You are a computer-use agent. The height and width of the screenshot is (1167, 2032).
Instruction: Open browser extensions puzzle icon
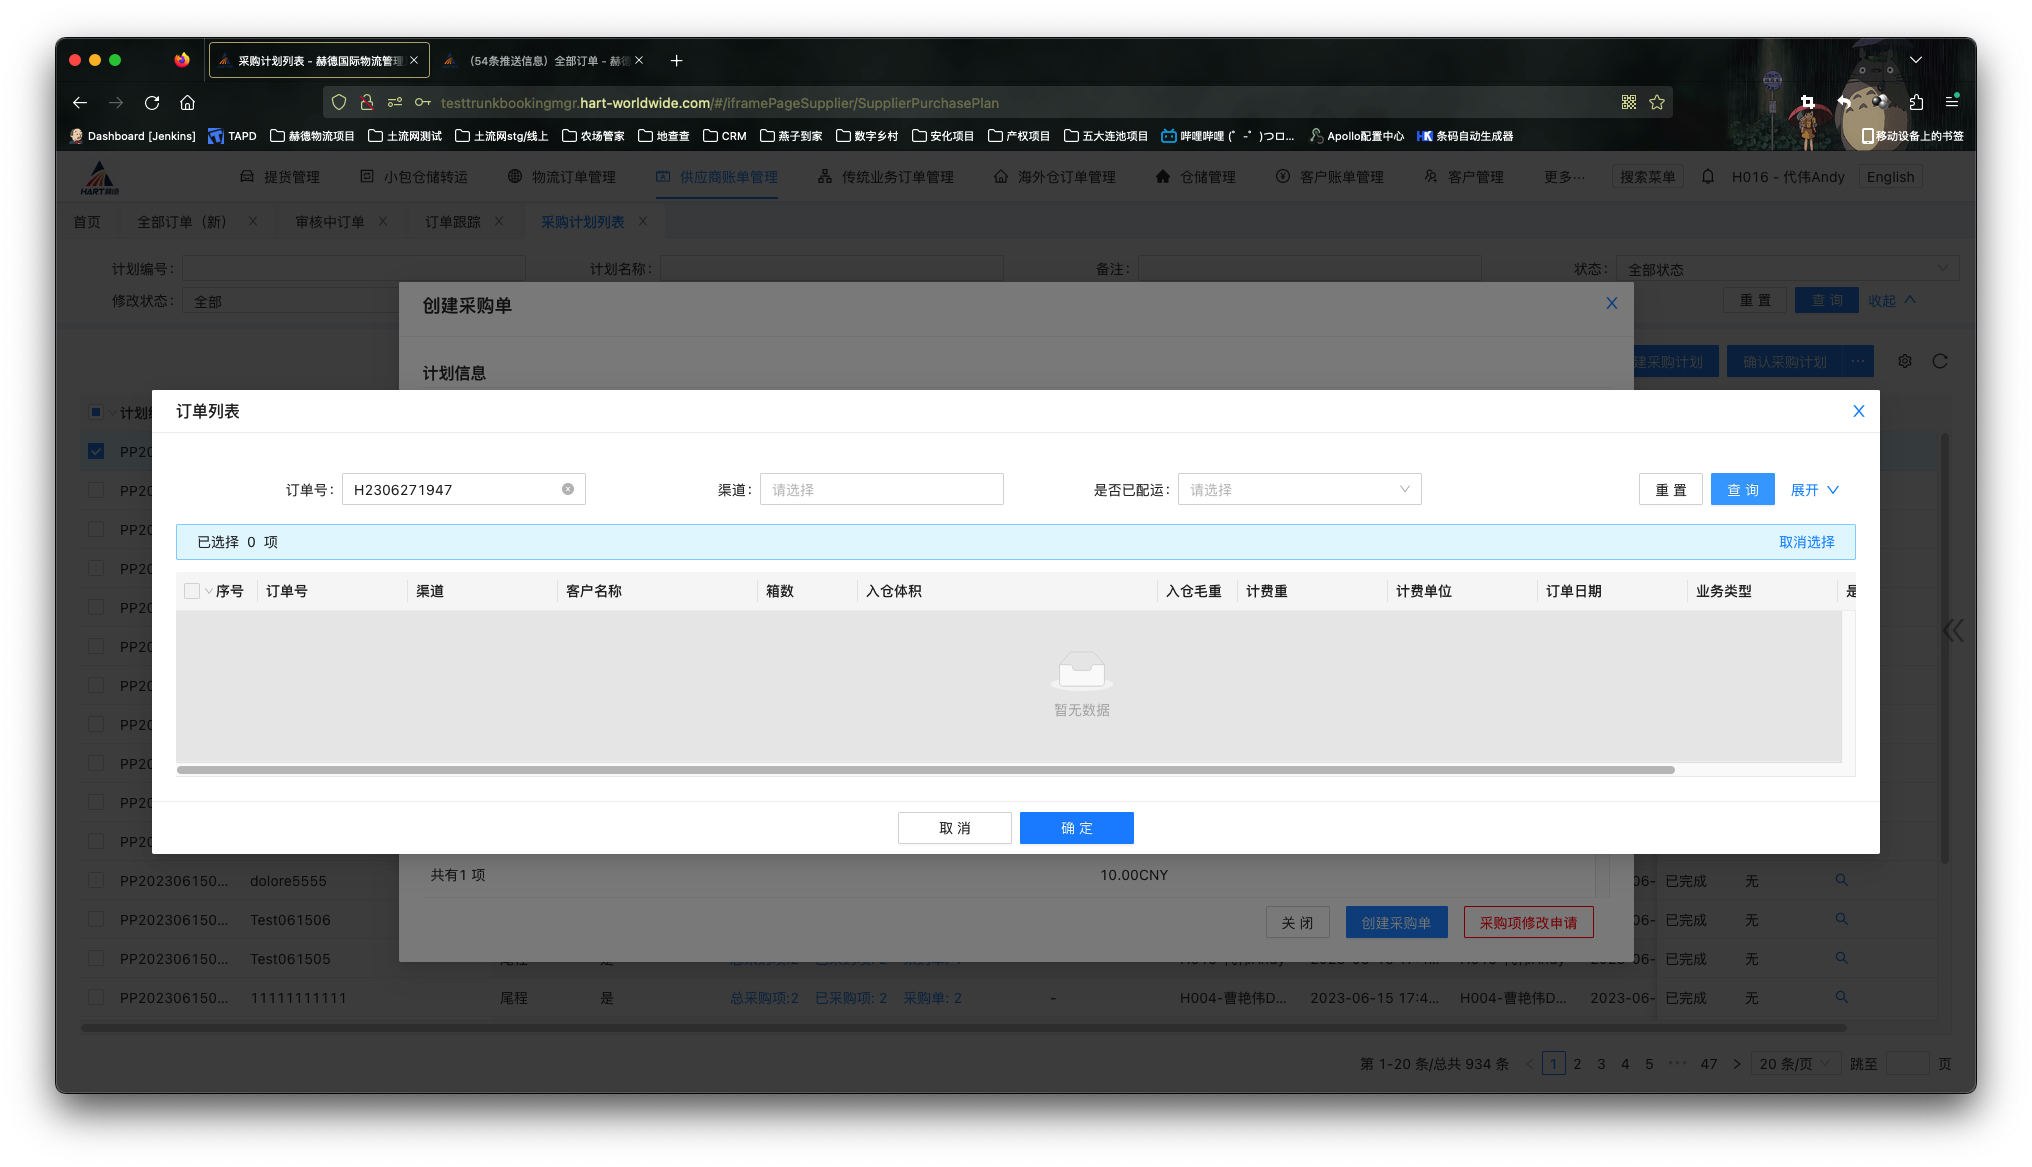point(1916,102)
